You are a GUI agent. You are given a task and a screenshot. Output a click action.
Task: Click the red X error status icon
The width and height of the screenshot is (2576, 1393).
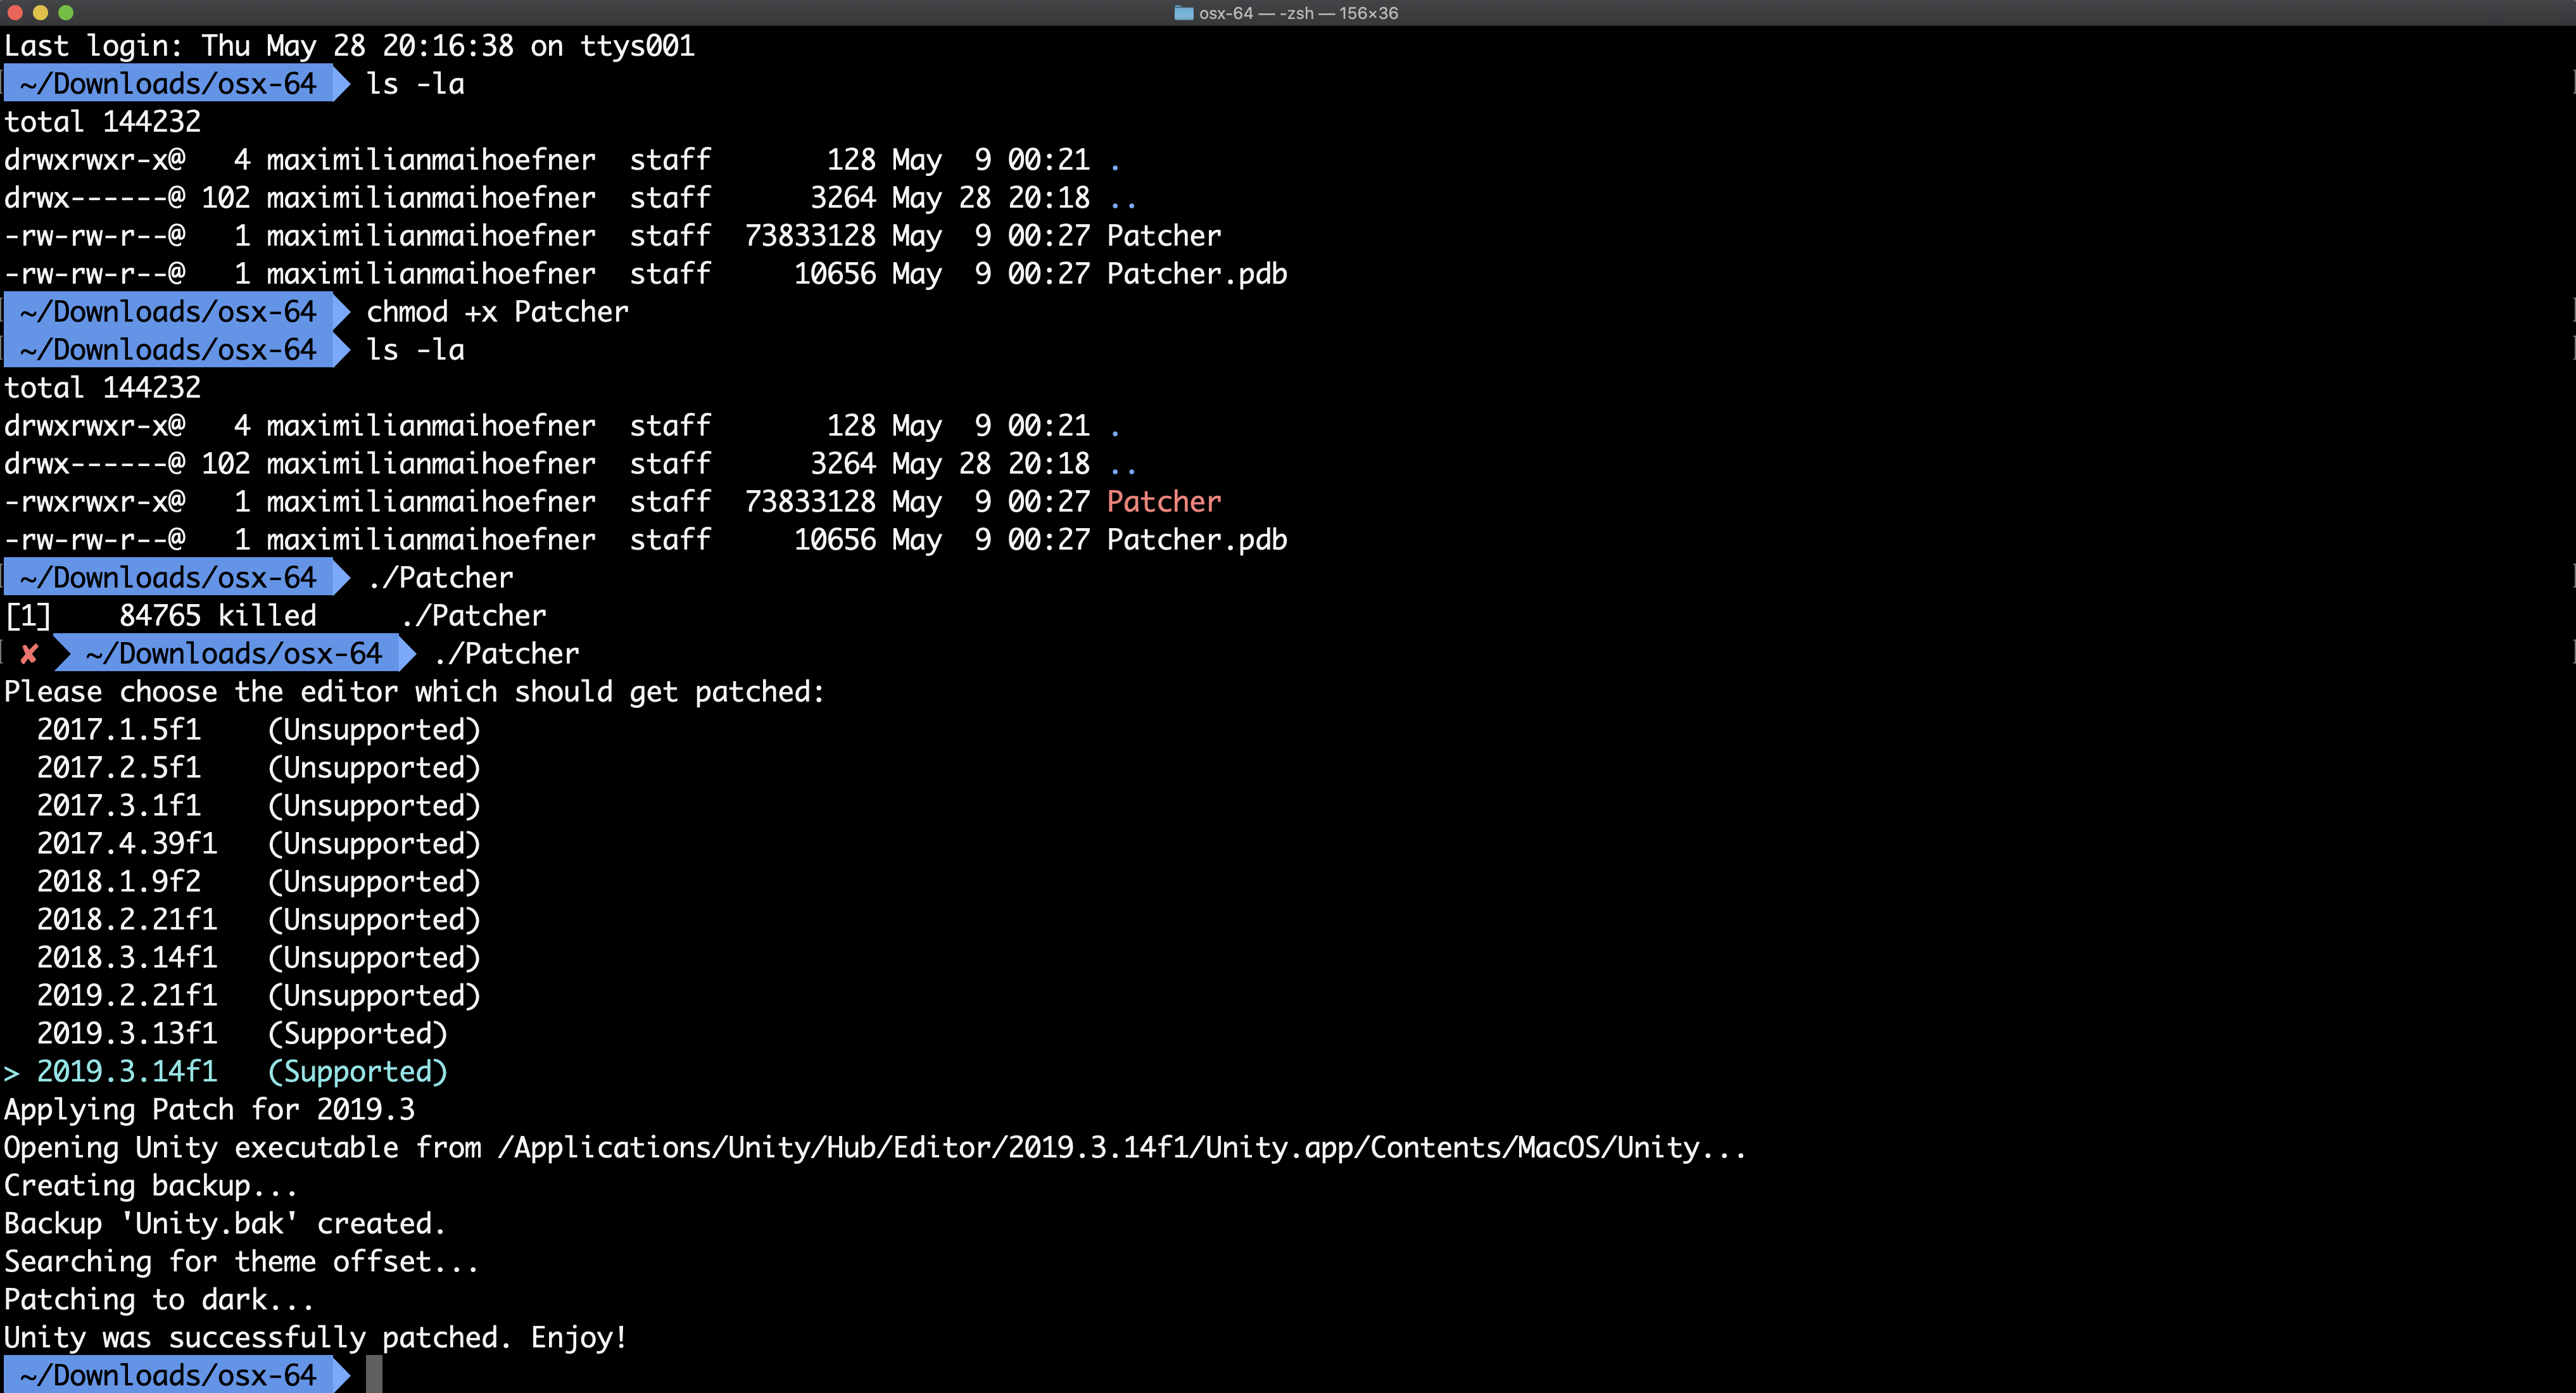[29, 654]
